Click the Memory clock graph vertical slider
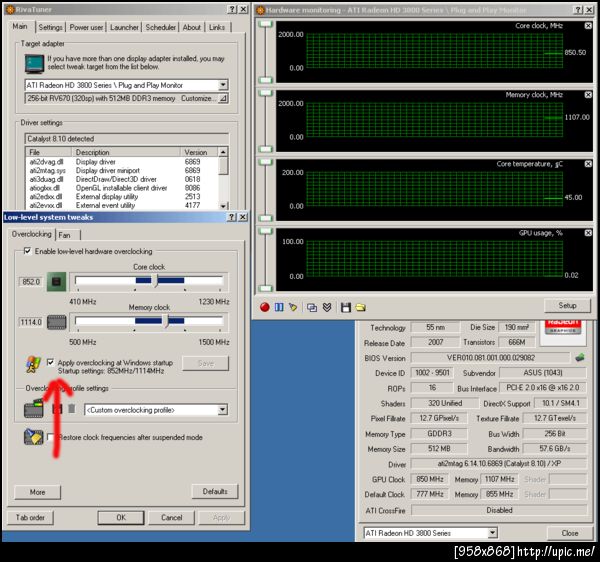Viewport: 600px width, 562px height. click(266, 121)
